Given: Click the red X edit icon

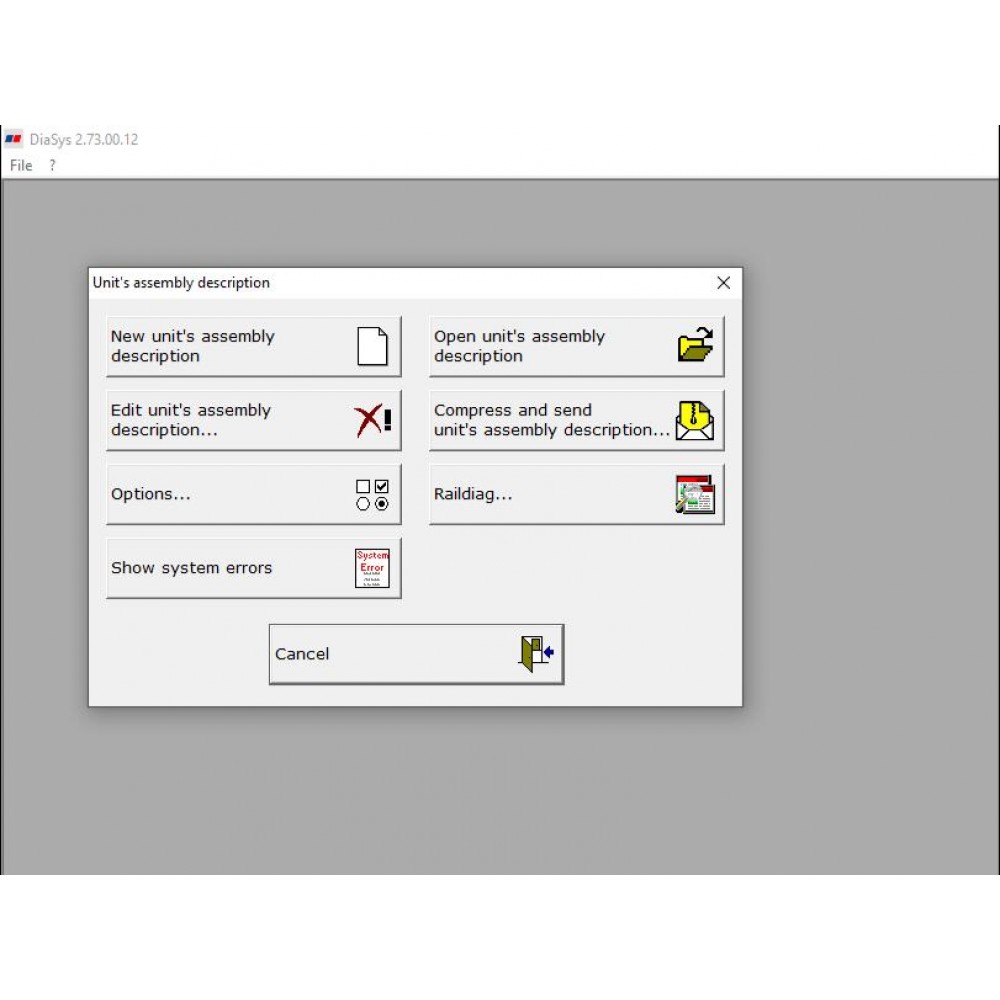Looking at the screenshot, I should click(371, 419).
